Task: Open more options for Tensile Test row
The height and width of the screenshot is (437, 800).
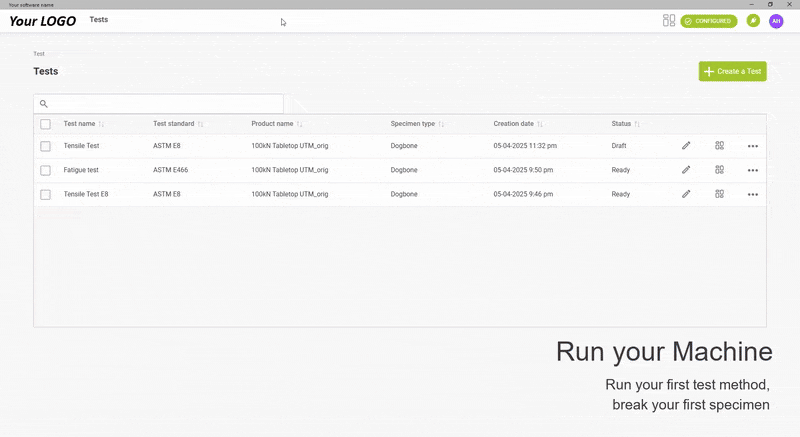Action: coord(753,146)
